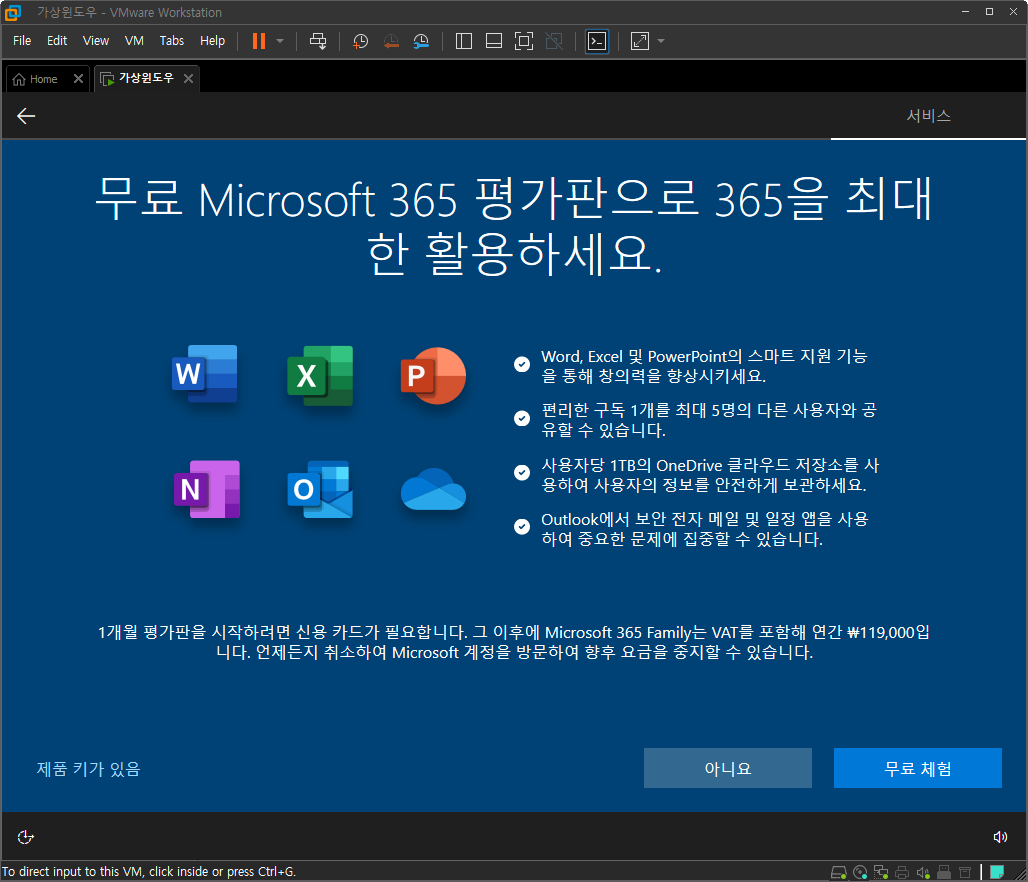This screenshot has width=1028, height=882.
Task: Expand the stretch options dropdown arrow
Action: (x=661, y=41)
